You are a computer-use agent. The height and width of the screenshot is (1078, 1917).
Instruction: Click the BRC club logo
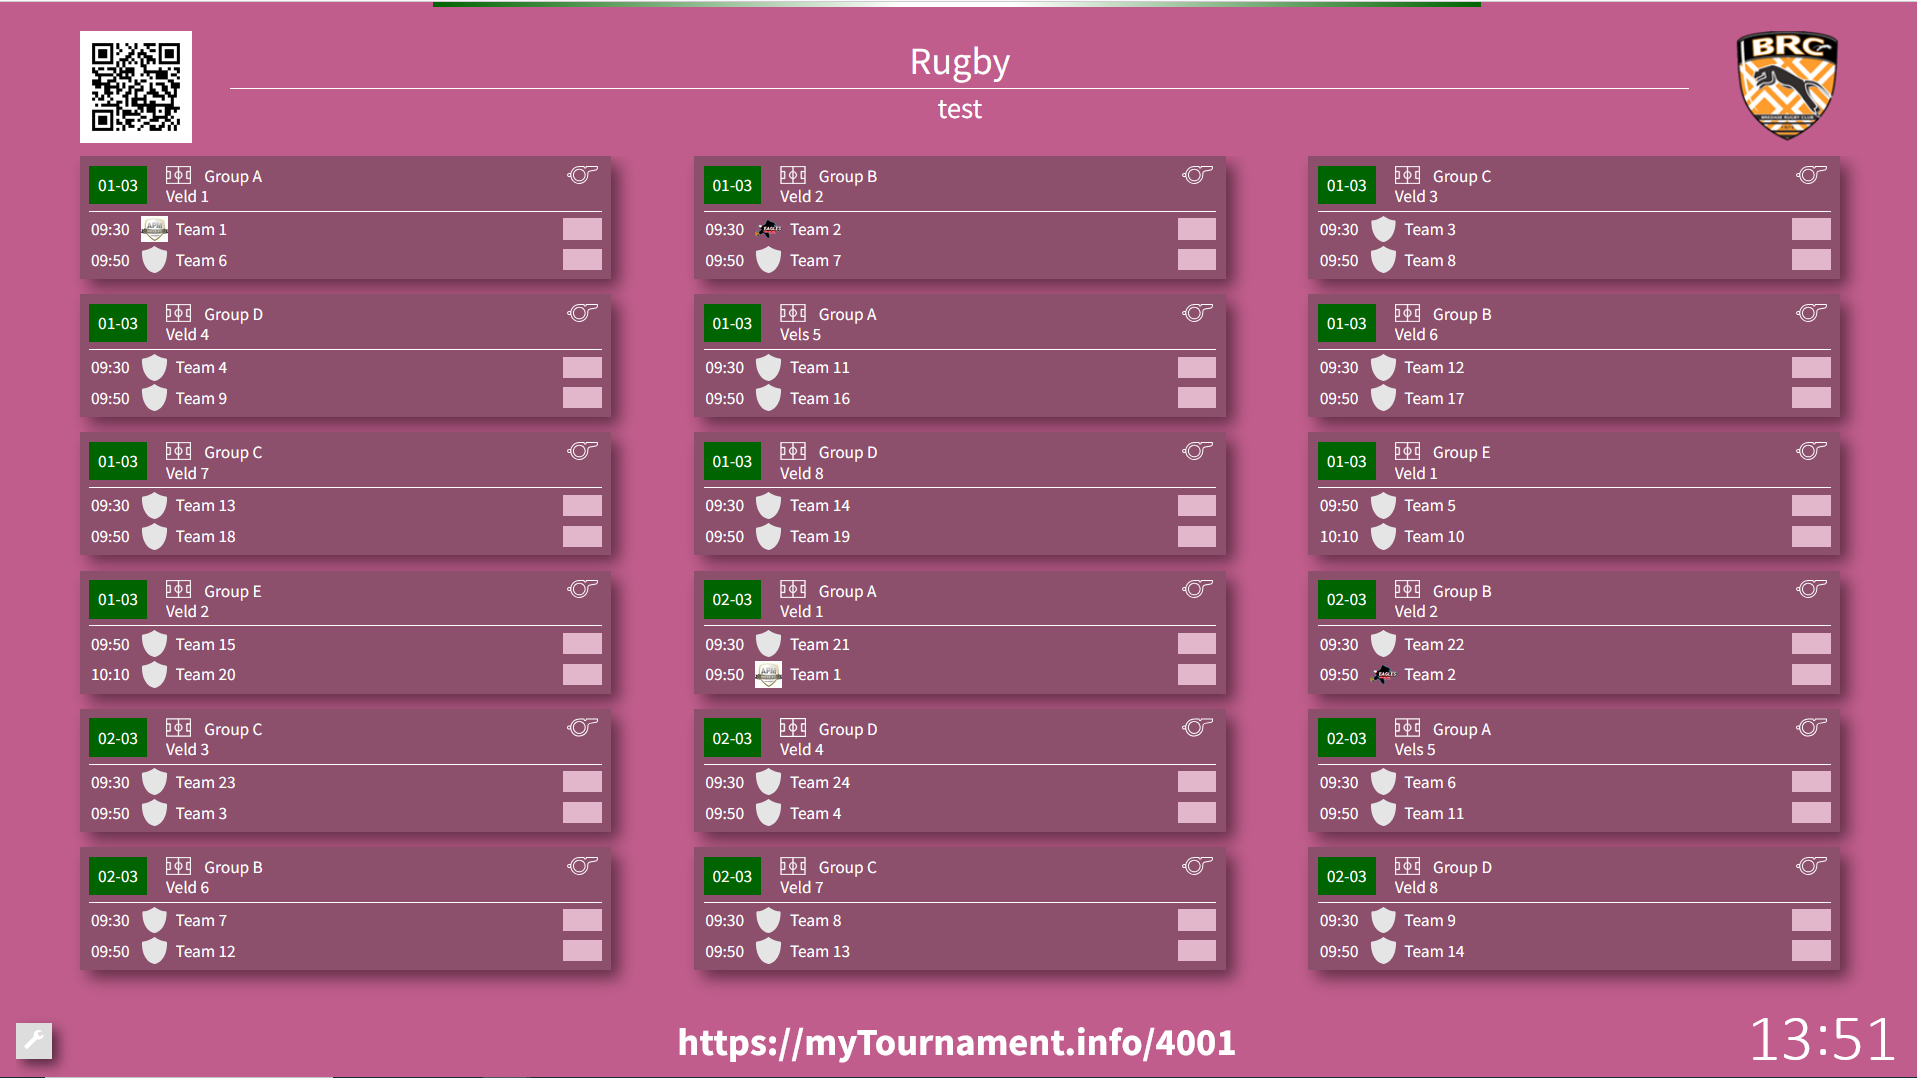(x=1786, y=85)
